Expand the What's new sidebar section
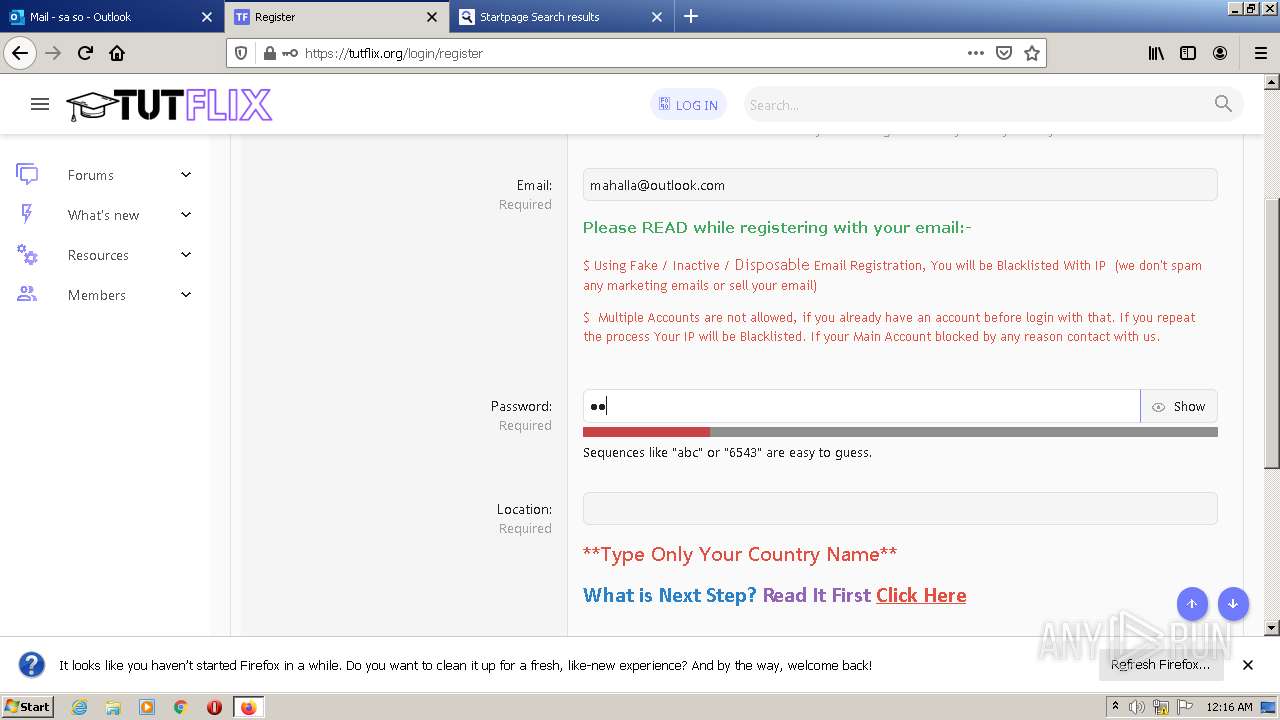This screenshot has height=720, width=1280. click(x=186, y=214)
